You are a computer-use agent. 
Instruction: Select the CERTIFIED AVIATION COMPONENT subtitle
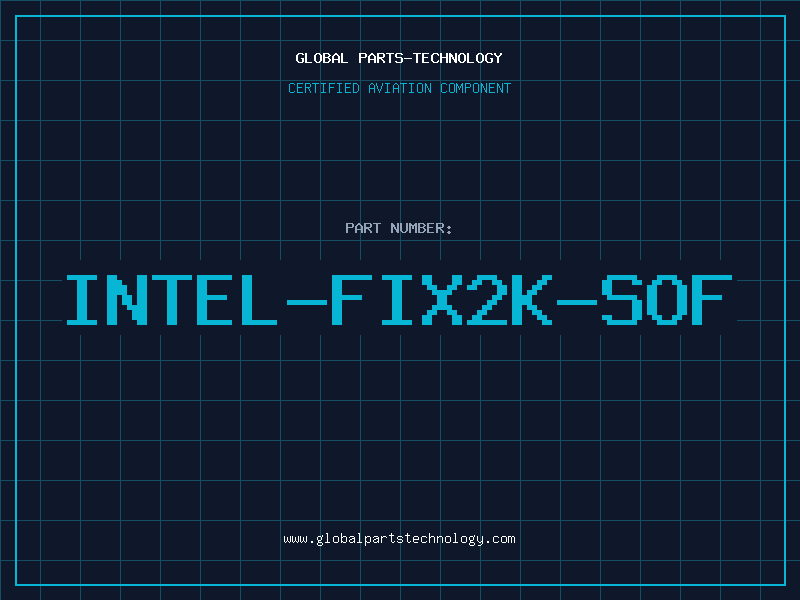coord(399,88)
